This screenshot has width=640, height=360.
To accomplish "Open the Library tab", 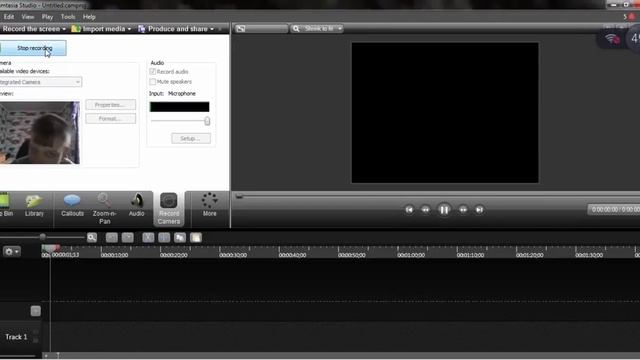I will [x=34, y=205].
